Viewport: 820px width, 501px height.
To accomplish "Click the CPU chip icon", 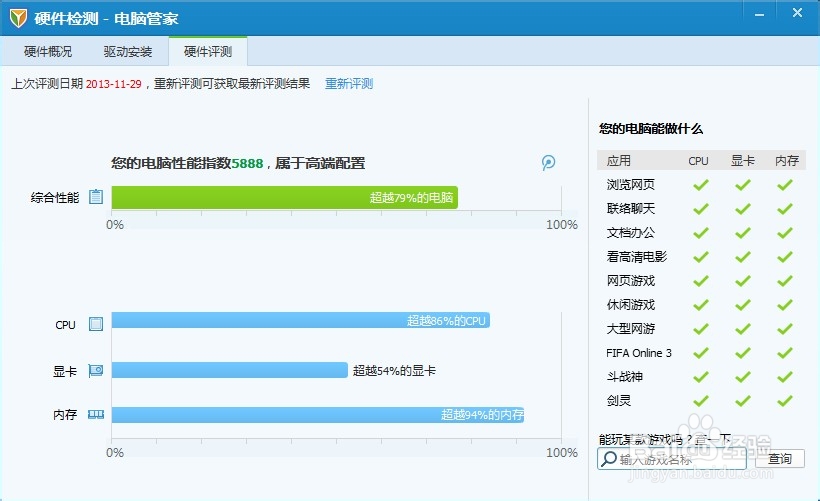I will click(96, 324).
